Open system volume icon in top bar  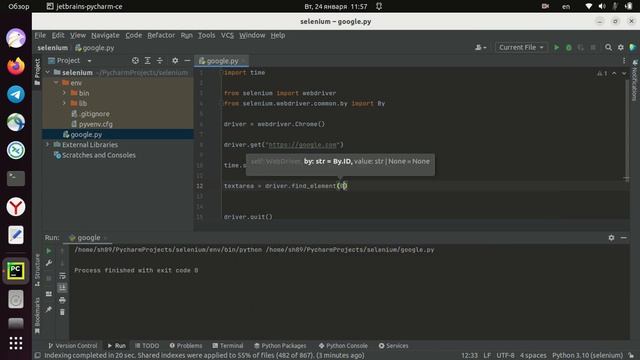coord(602,6)
